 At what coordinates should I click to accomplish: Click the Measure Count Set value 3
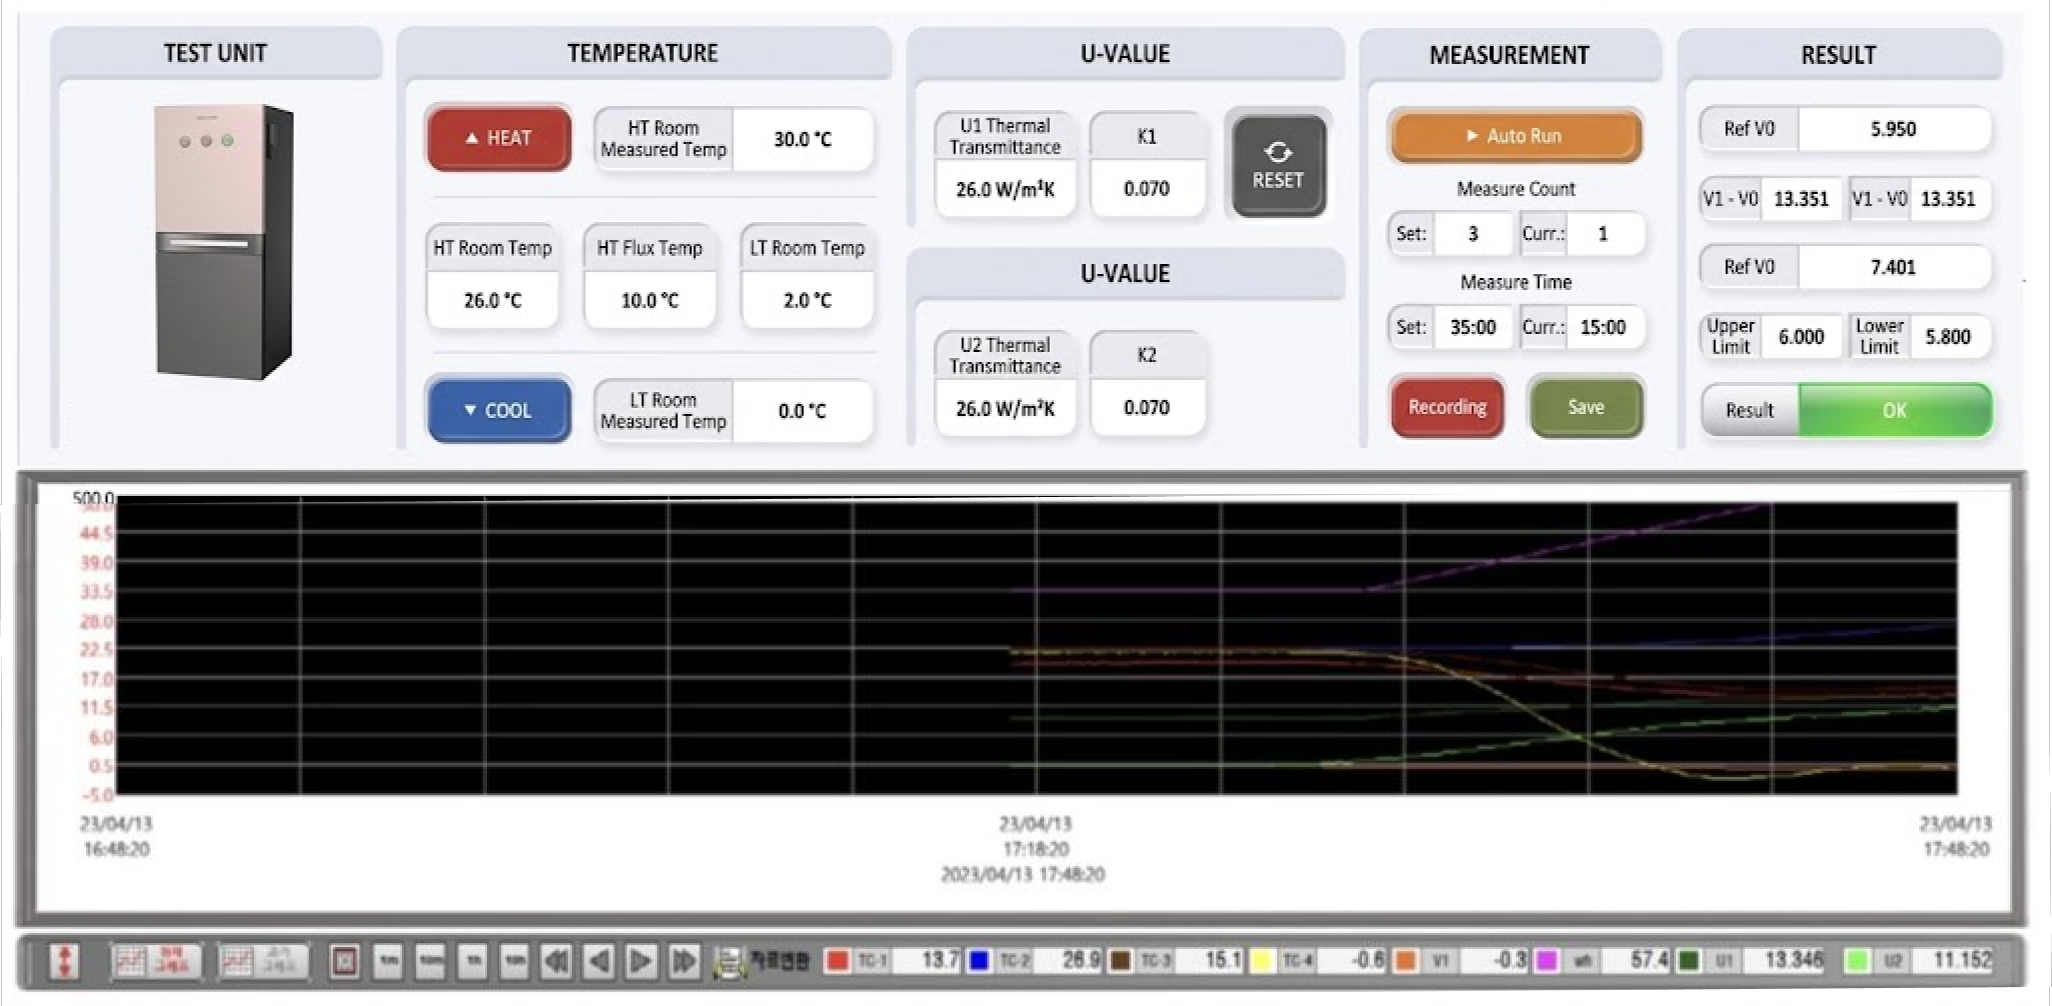(x=1473, y=234)
